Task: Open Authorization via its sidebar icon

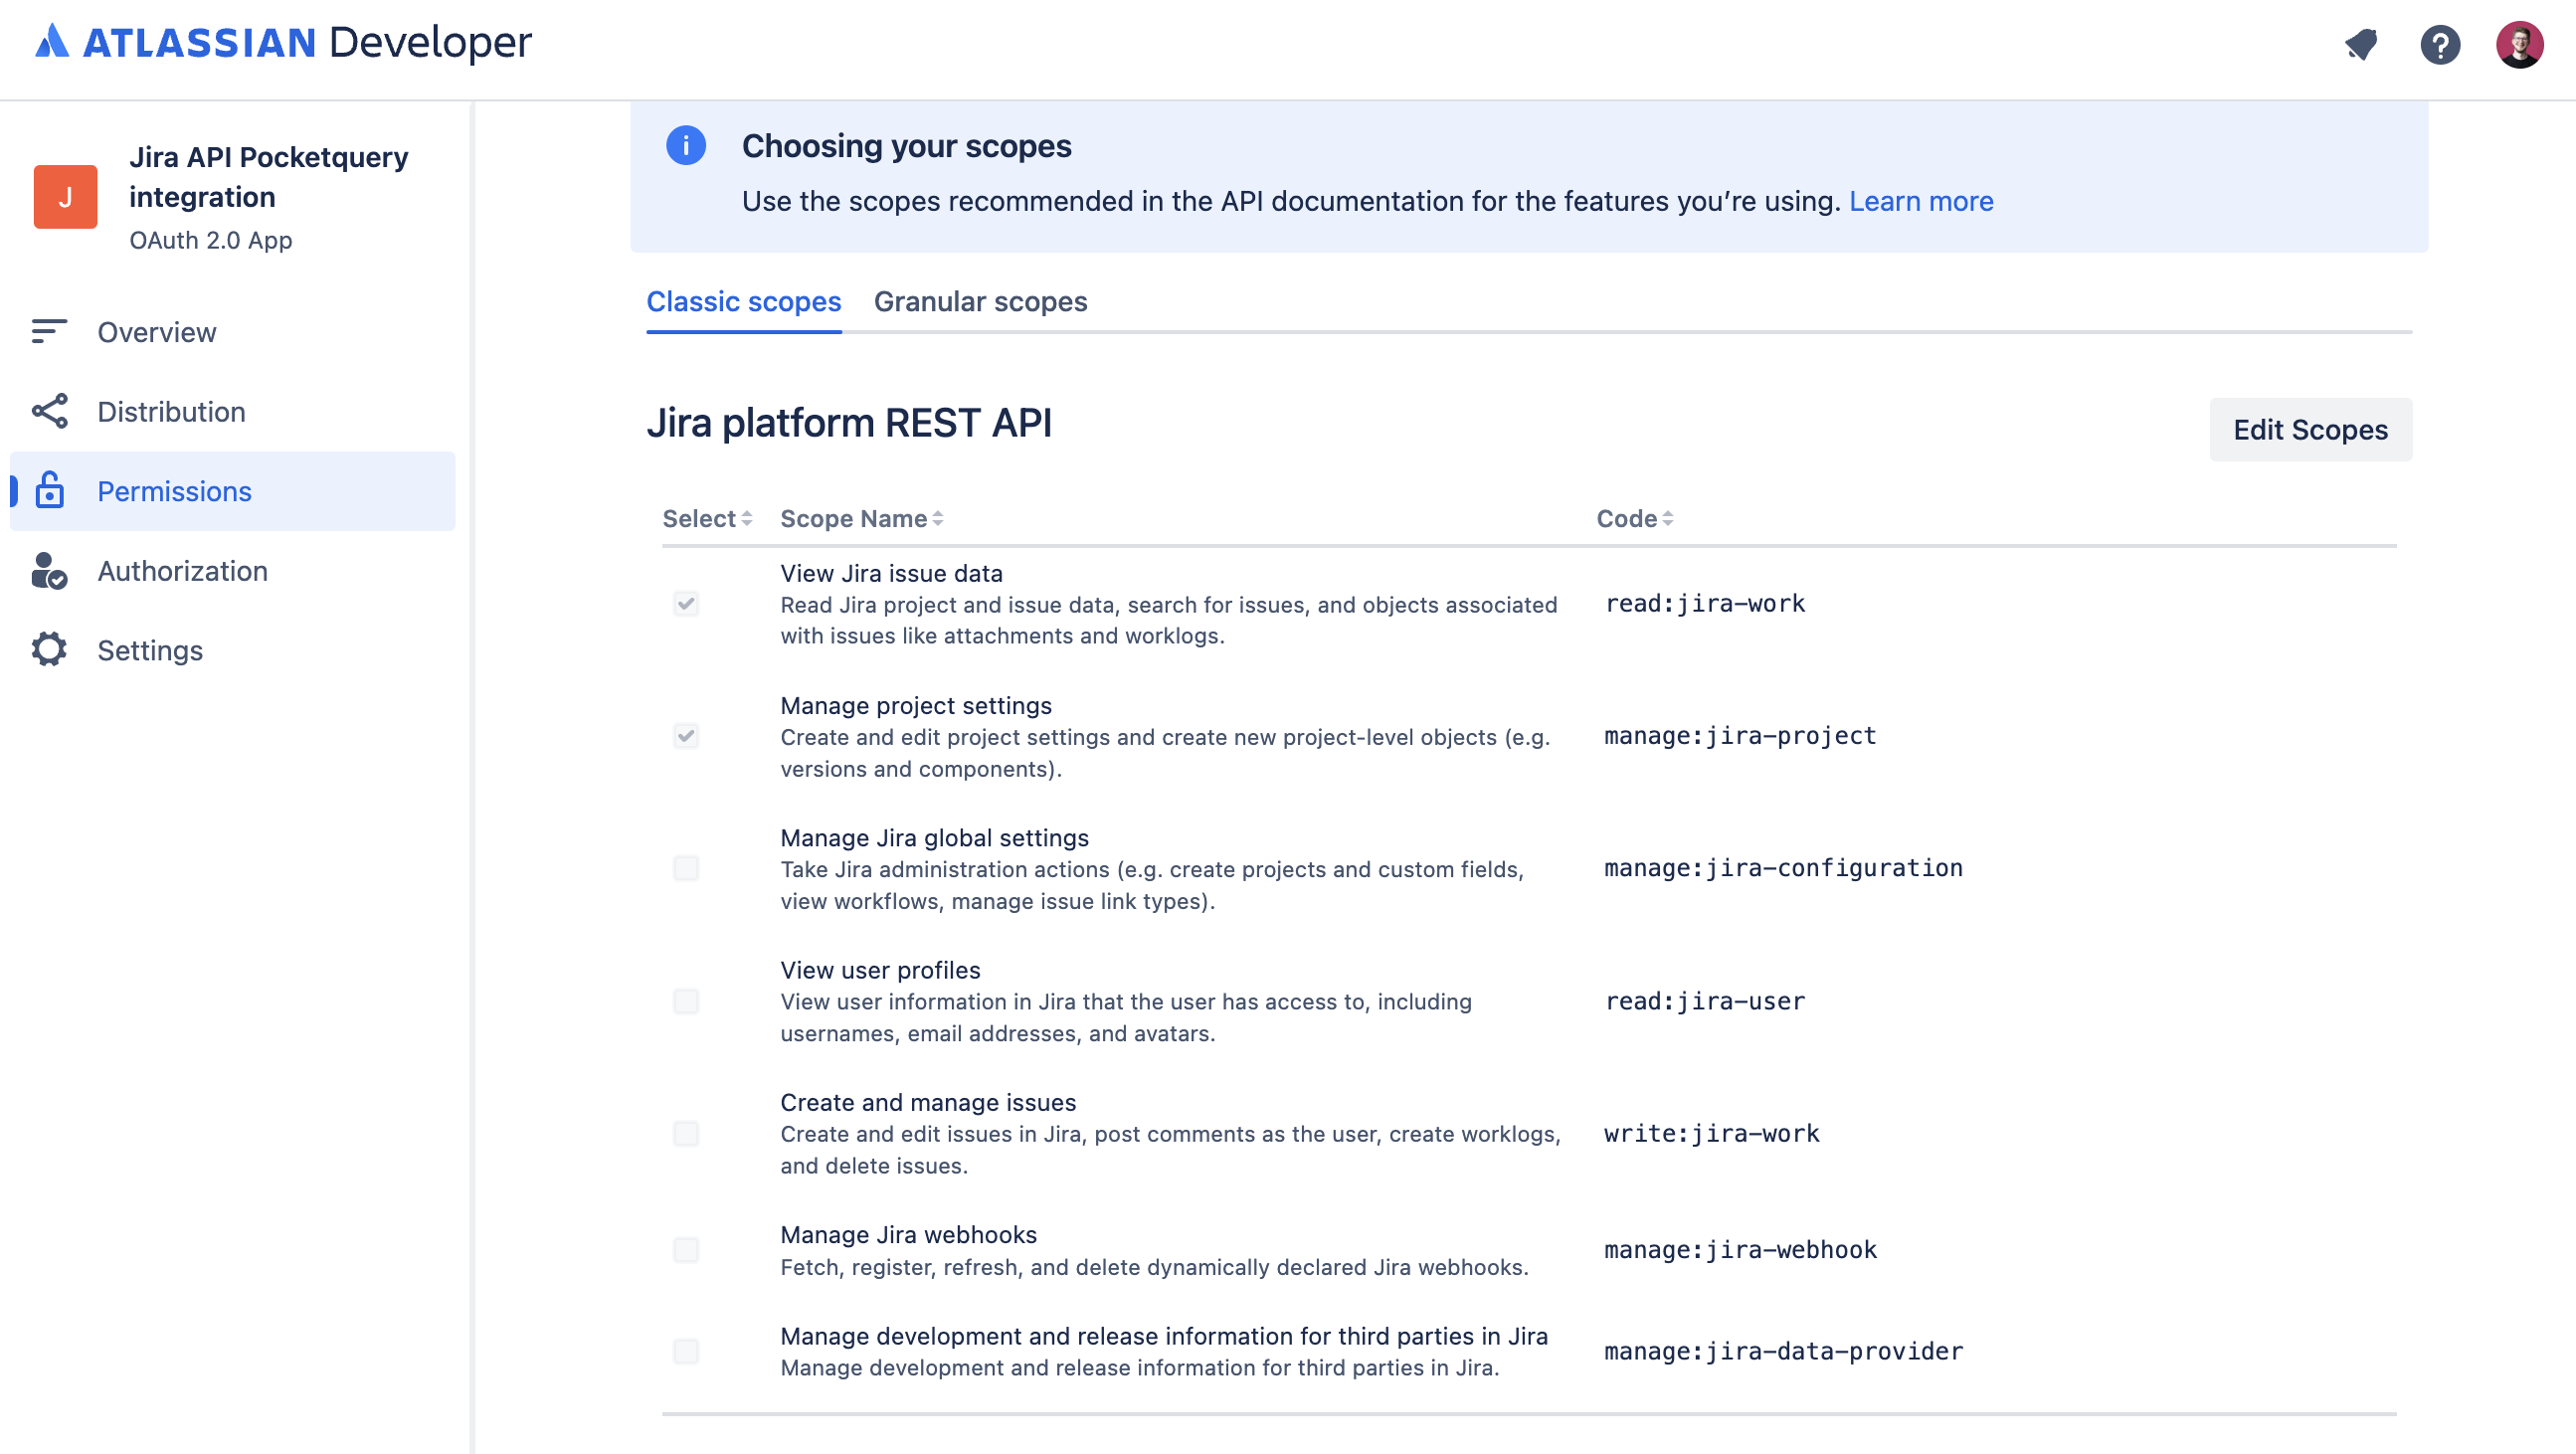Action: [48, 571]
